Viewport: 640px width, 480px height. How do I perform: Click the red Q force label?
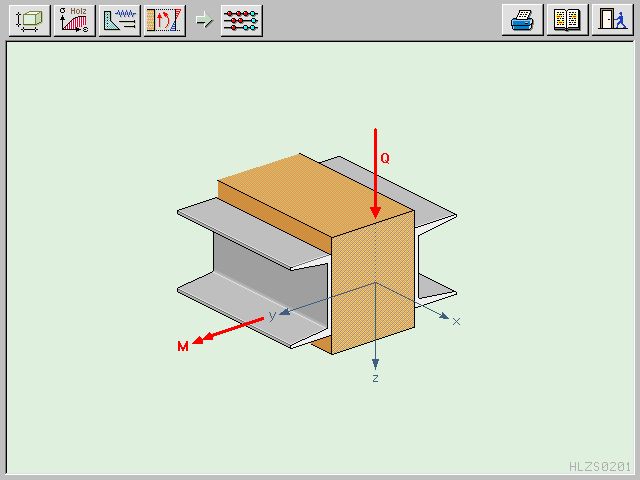coord(385,158)
